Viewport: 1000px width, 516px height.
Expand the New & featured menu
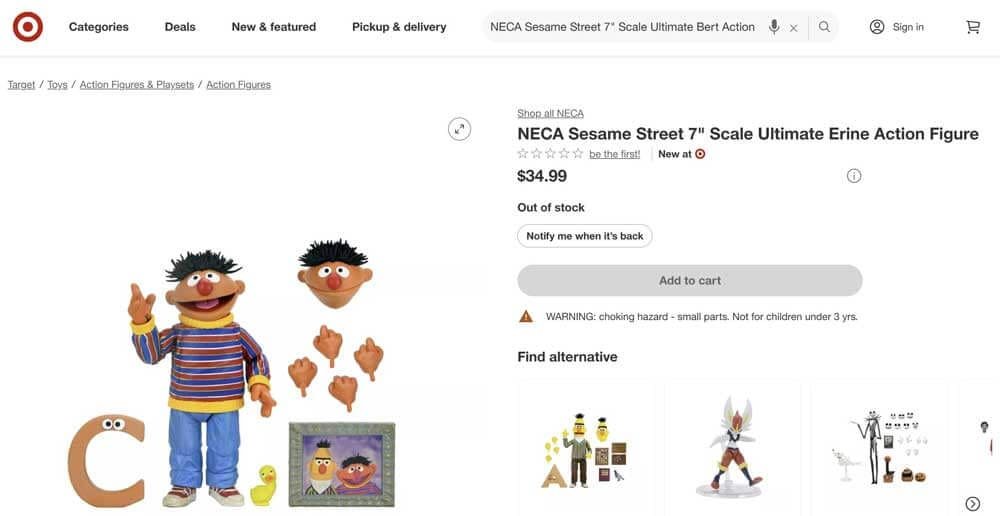tap(273, 27)
